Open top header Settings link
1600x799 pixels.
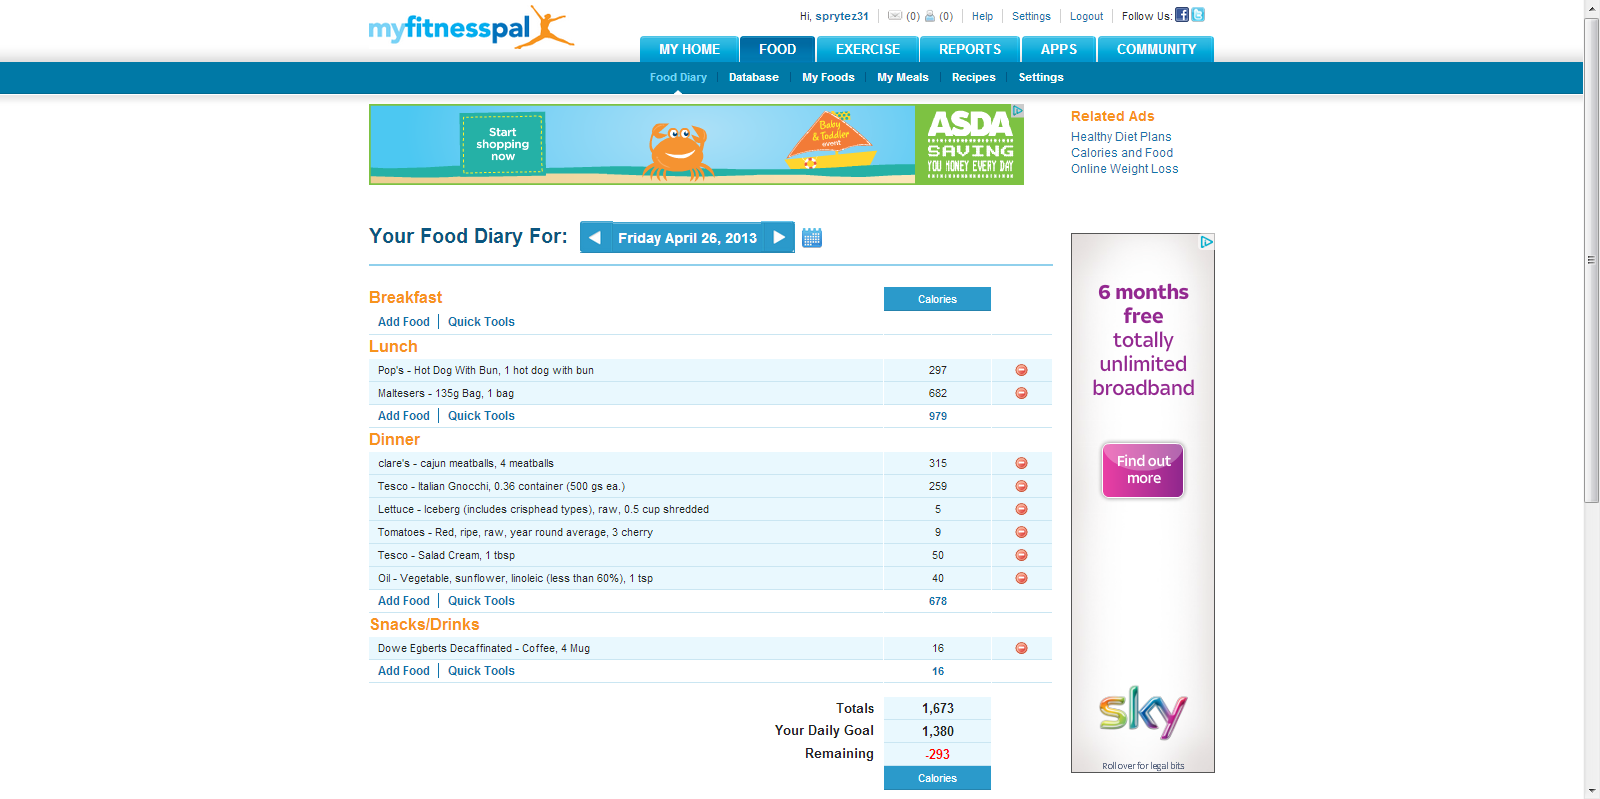(x=1031, y=16)
